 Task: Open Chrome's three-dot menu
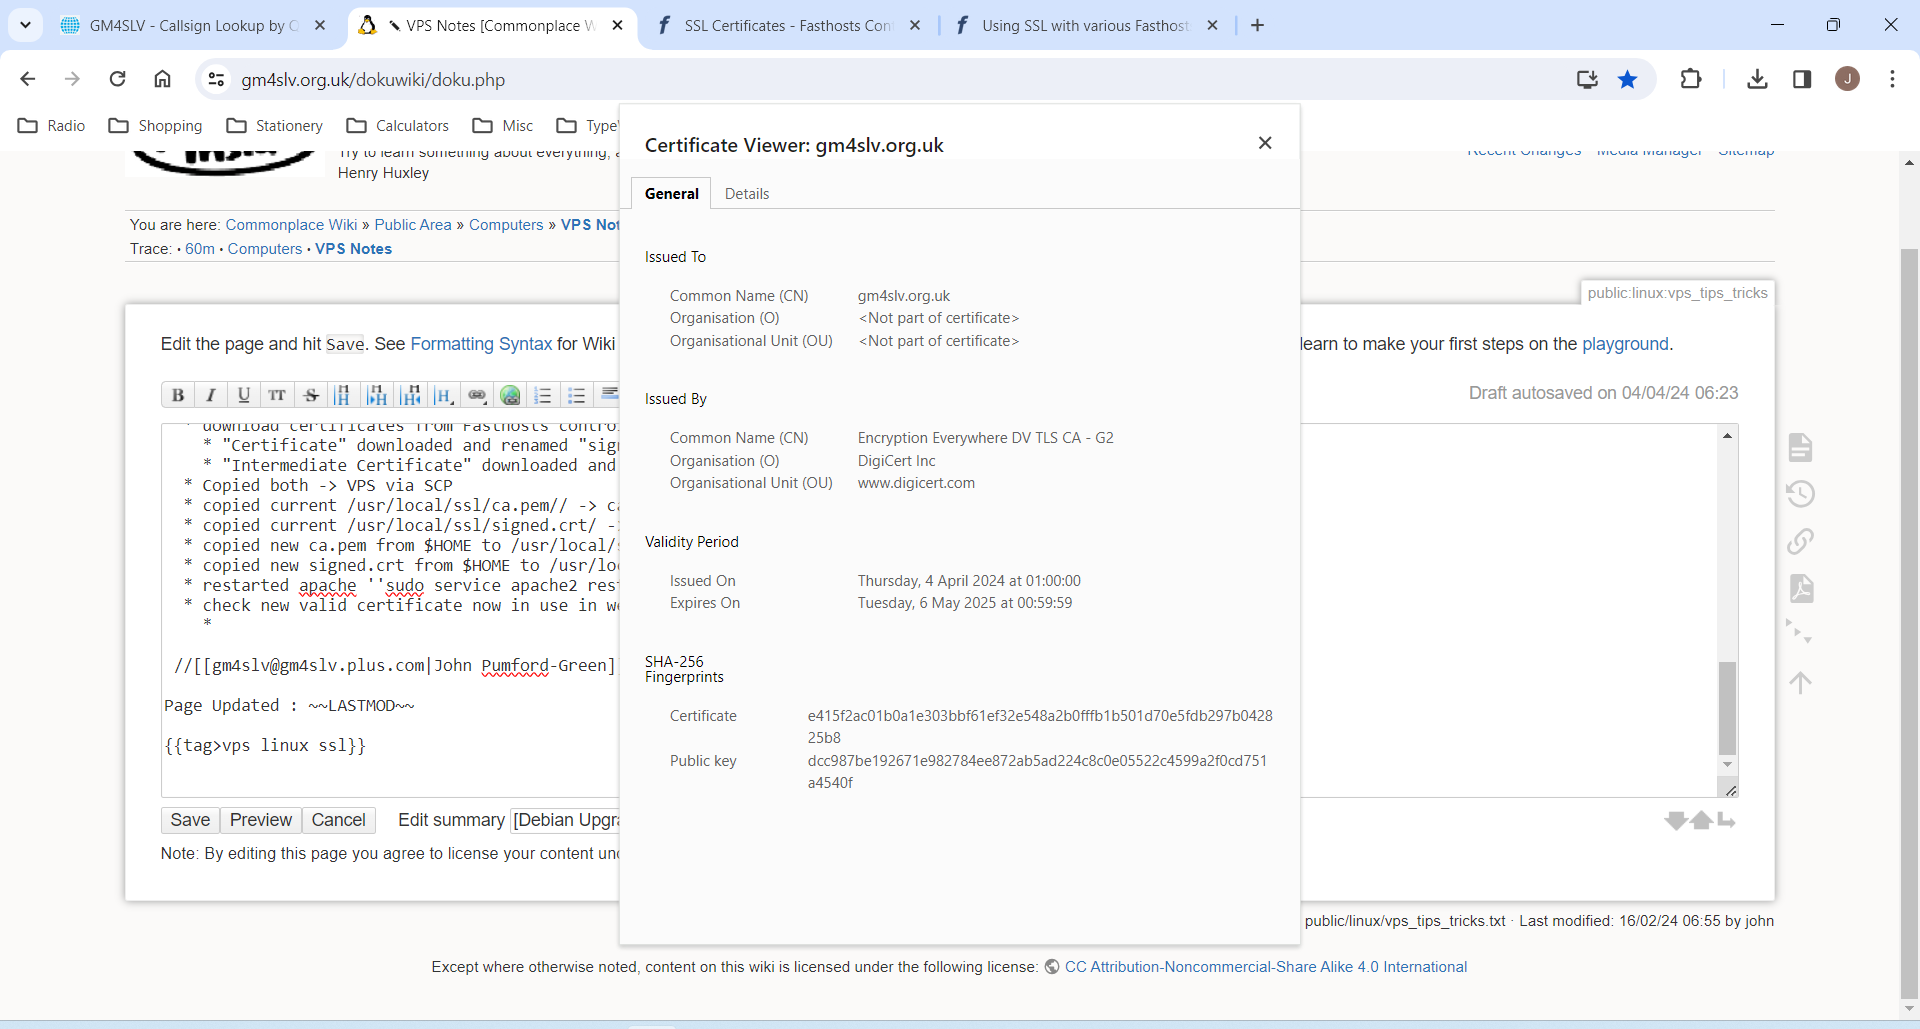click(x=1893, y=79)
